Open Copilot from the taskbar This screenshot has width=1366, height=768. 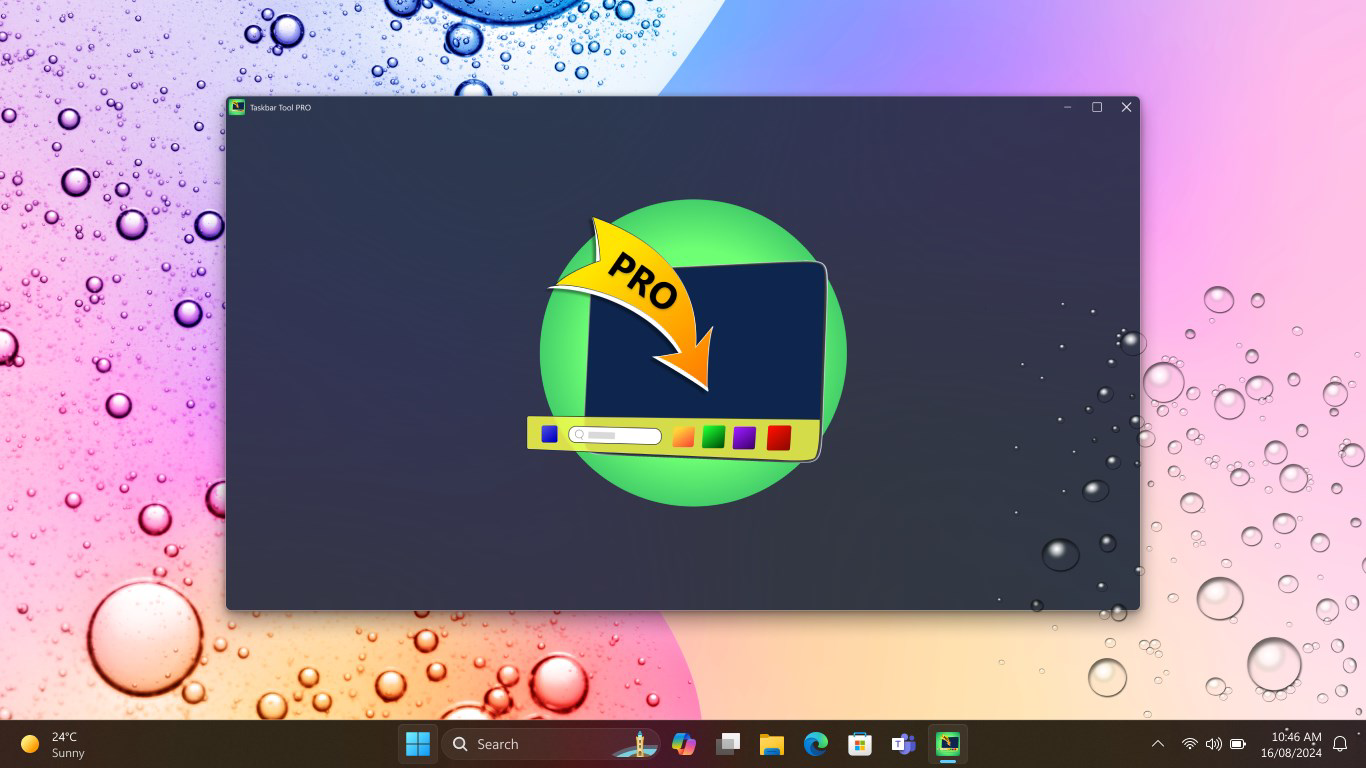[684, 744]
